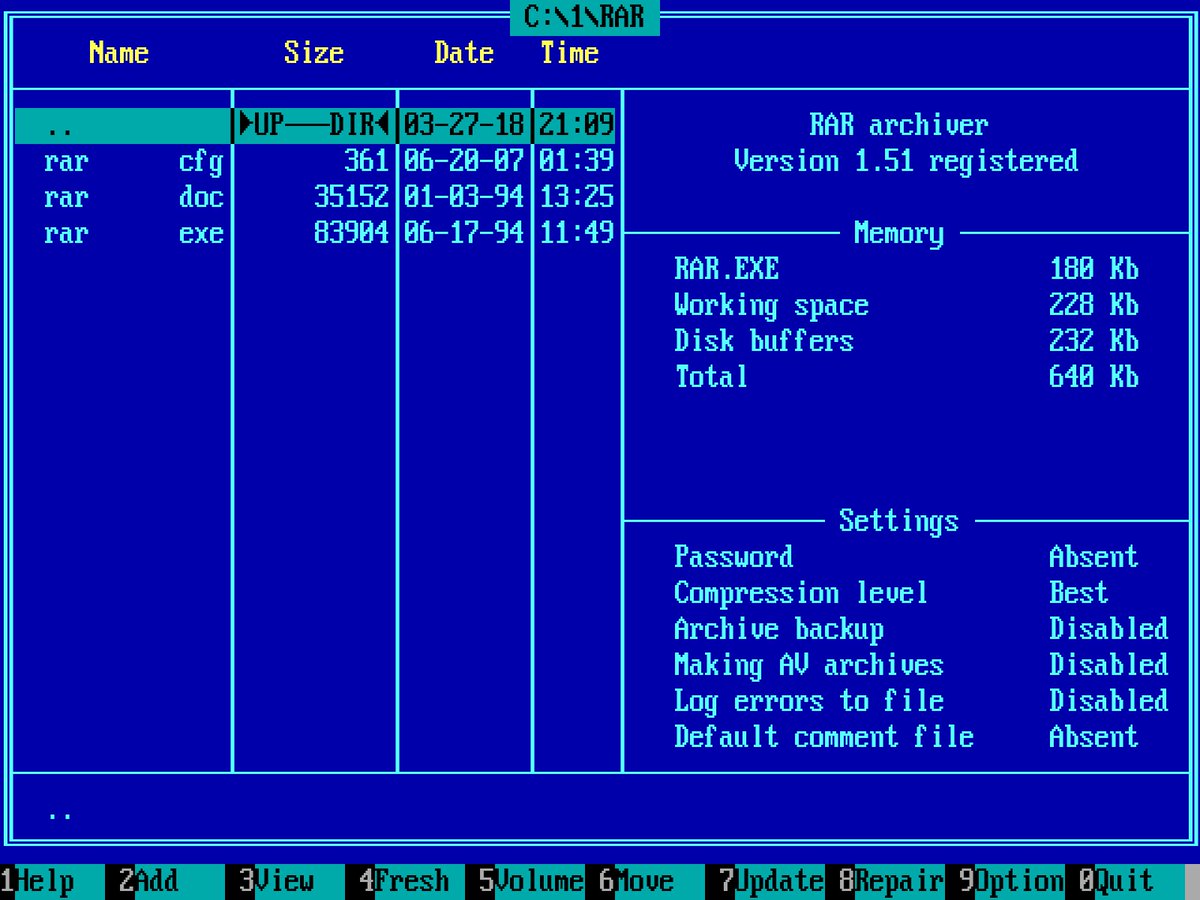The width and height of the screenshot is (1200, 900).
Task: Click the 5Volume function key
Action: [532, 881]
